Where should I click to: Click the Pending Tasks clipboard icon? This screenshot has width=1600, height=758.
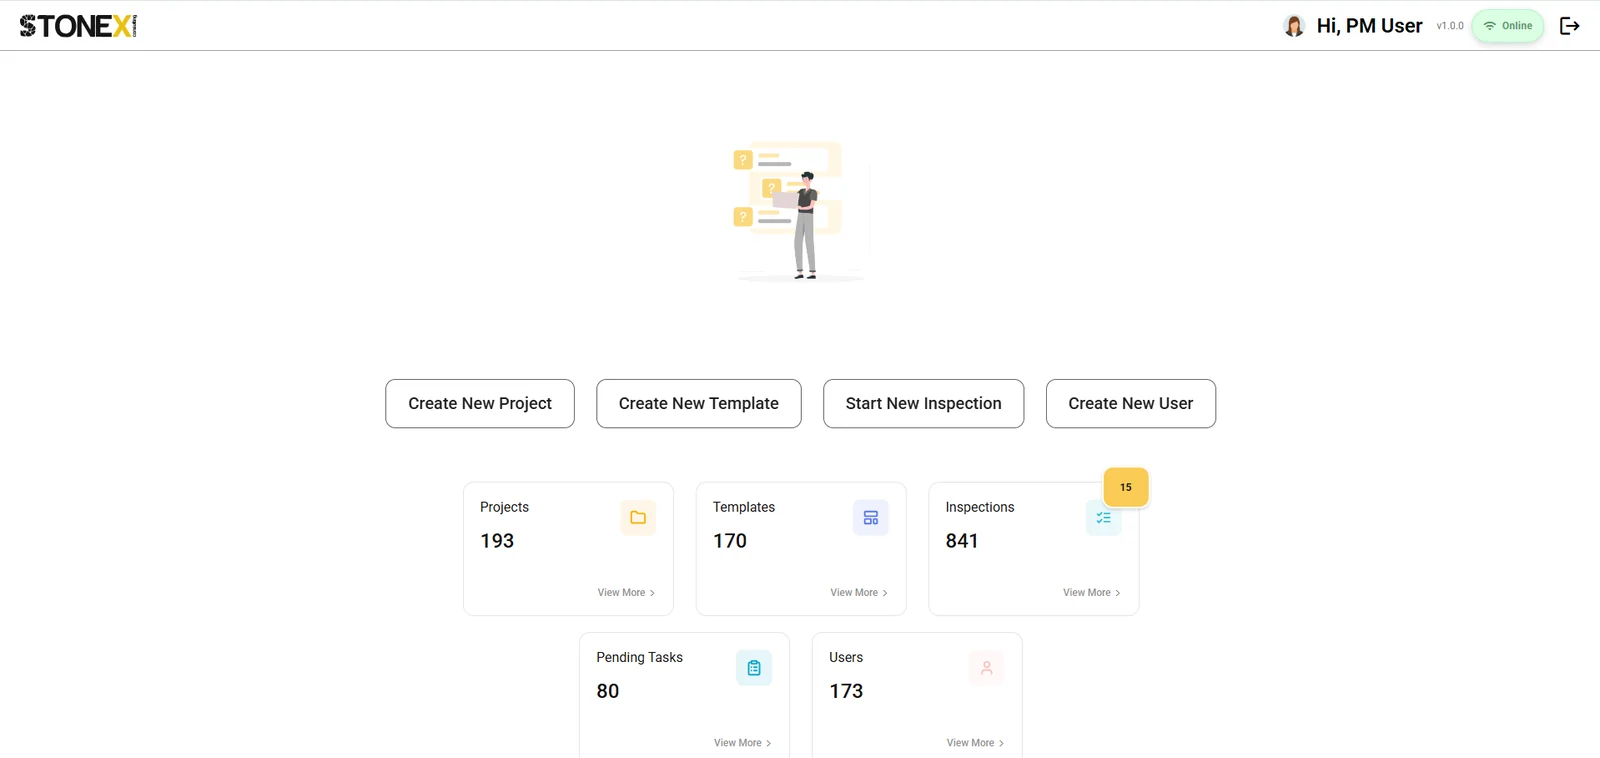(754, 668)
